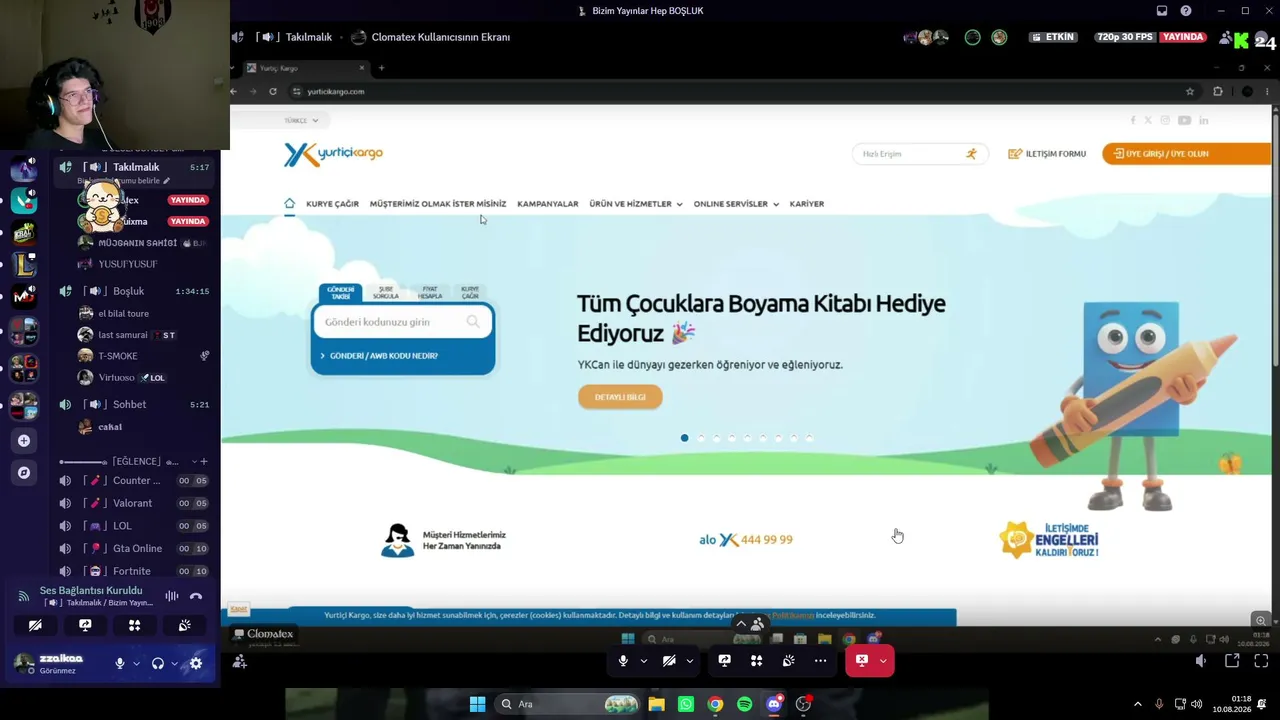Open Discord inbox icon in title bar
This screenshot has height=720, width=1280.
pyautogui.click(x=1162, y=11)
